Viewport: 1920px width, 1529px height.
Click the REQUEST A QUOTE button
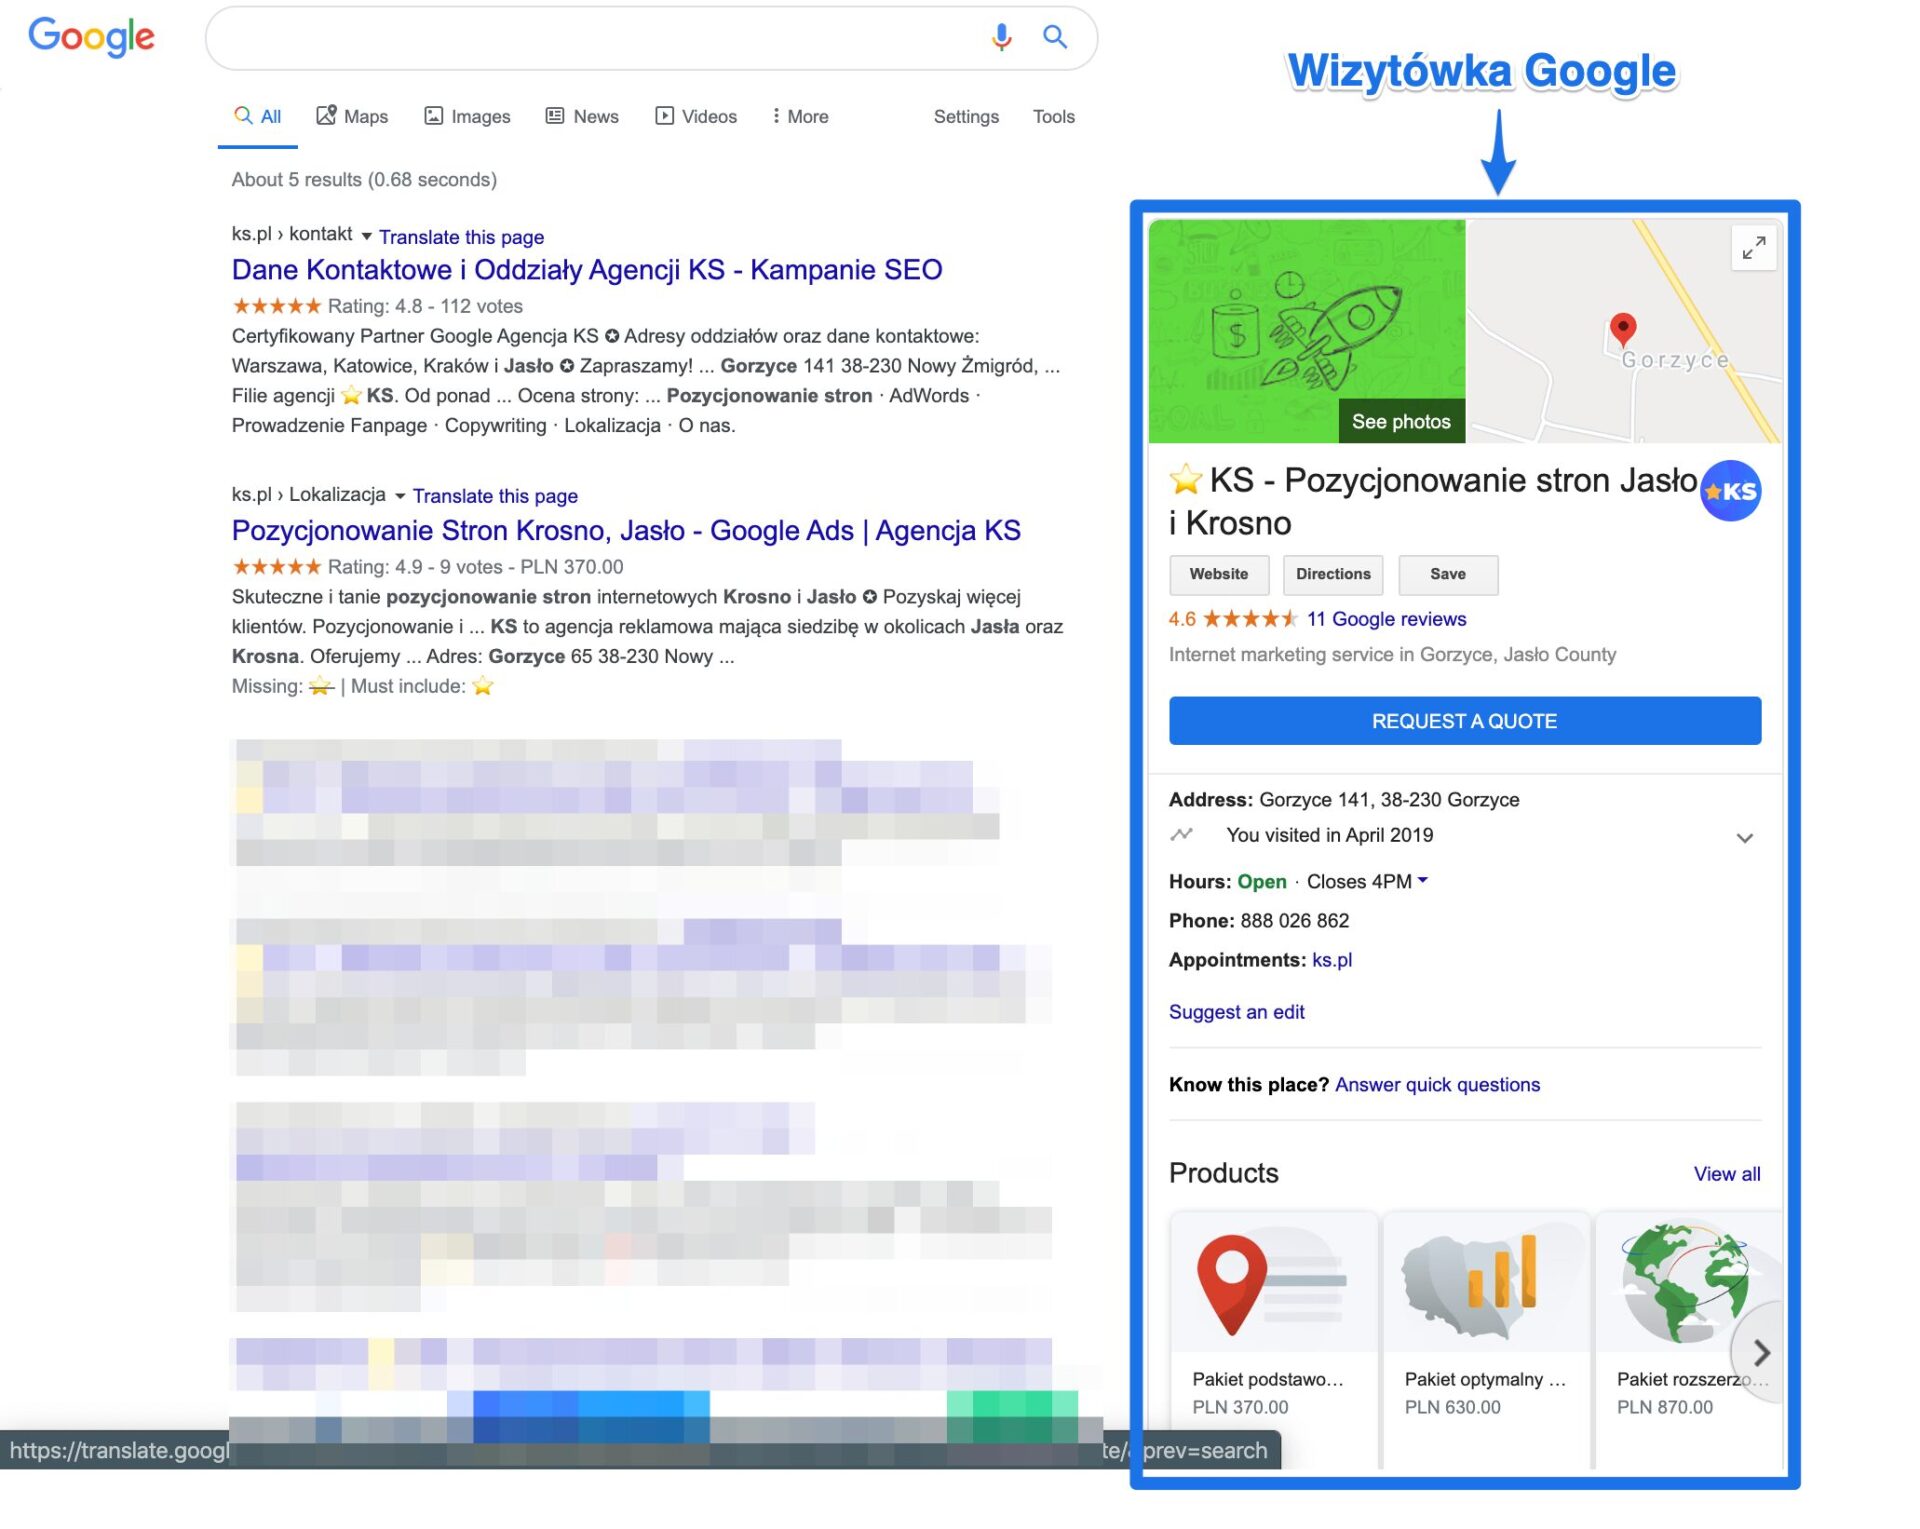1464,721
